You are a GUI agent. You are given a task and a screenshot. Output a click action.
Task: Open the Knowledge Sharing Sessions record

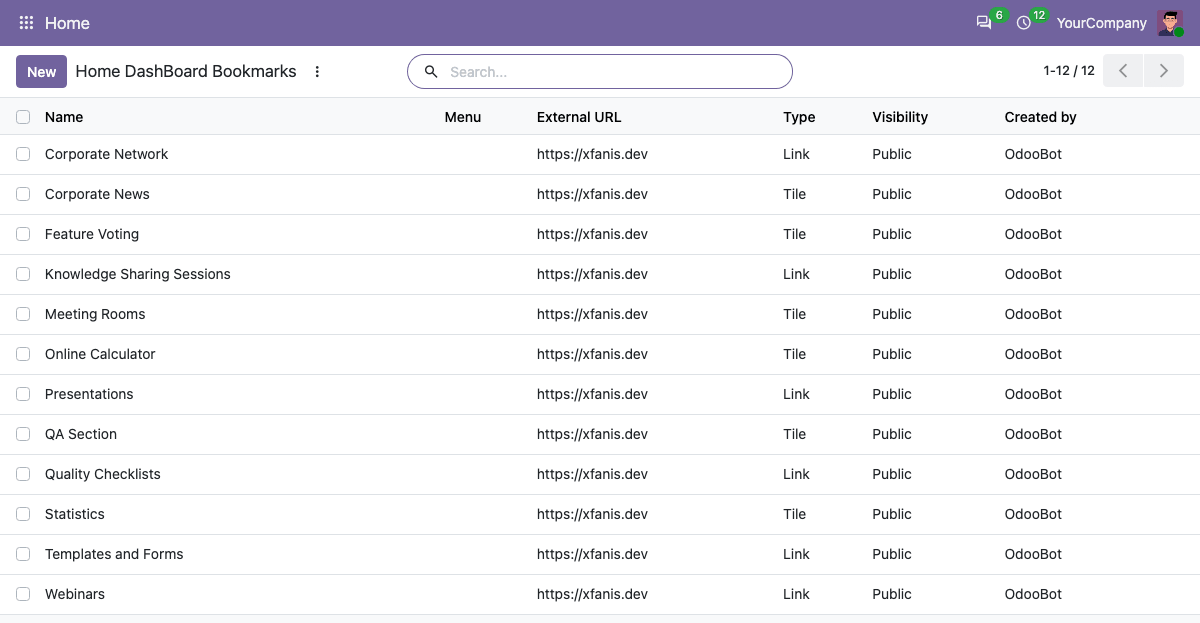138,274
